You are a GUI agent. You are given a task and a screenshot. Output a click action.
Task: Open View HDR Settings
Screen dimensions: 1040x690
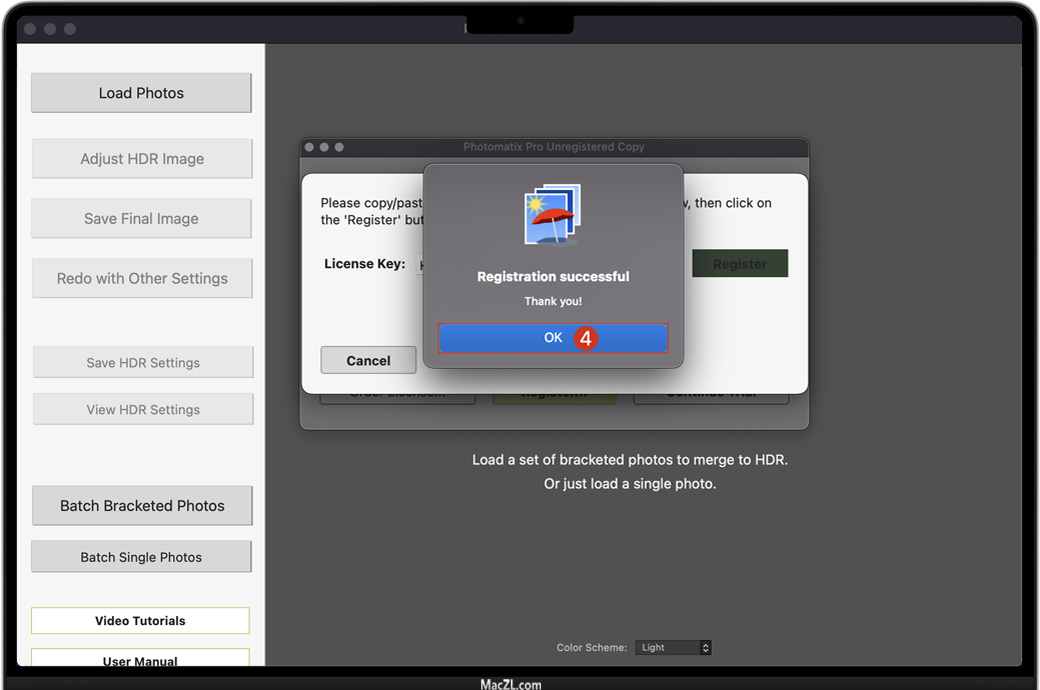143,409
